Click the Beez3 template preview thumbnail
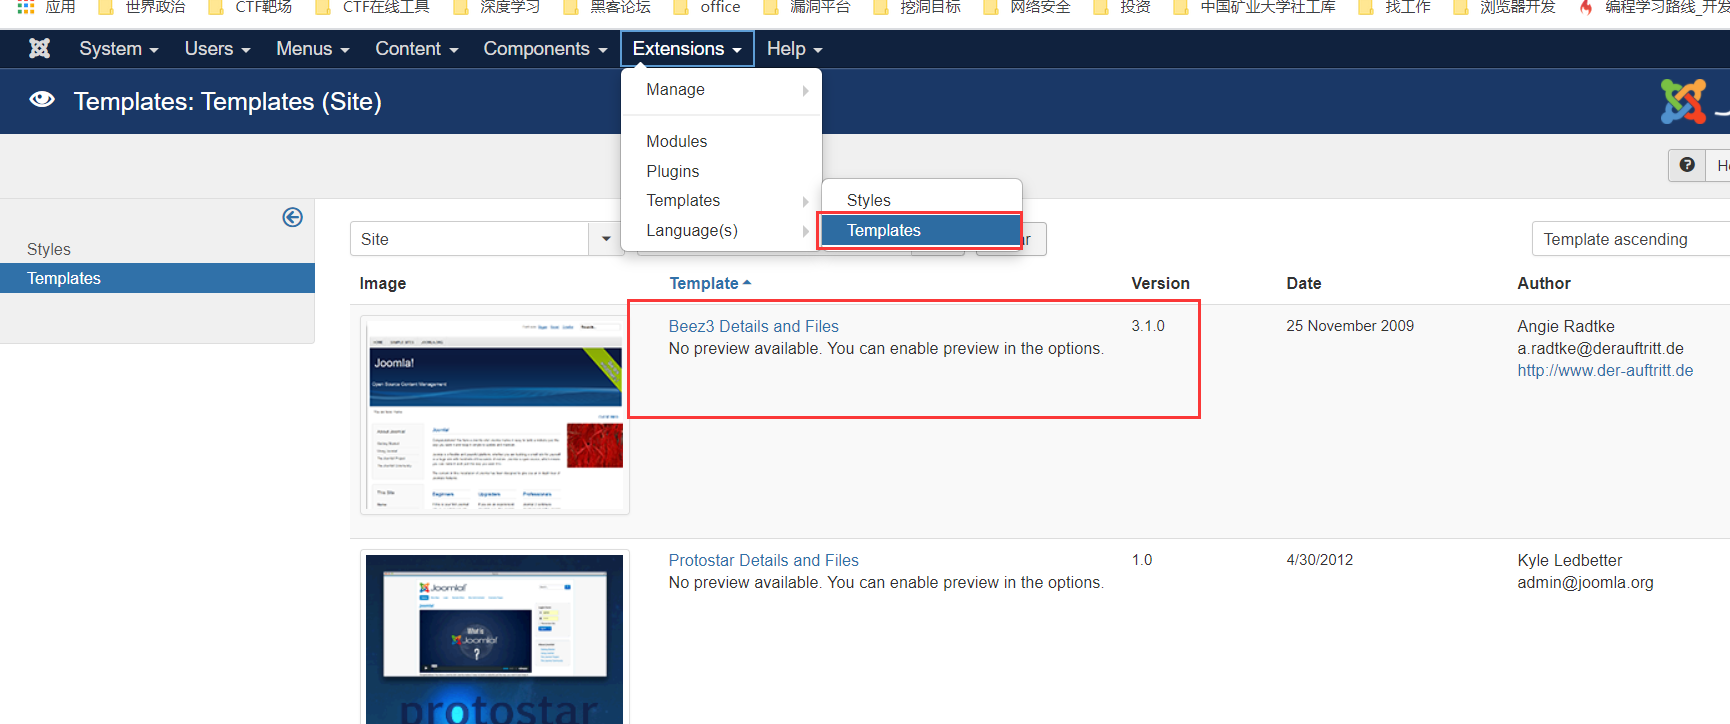This screenshot has width=1730, height=724. coord(495,415)
